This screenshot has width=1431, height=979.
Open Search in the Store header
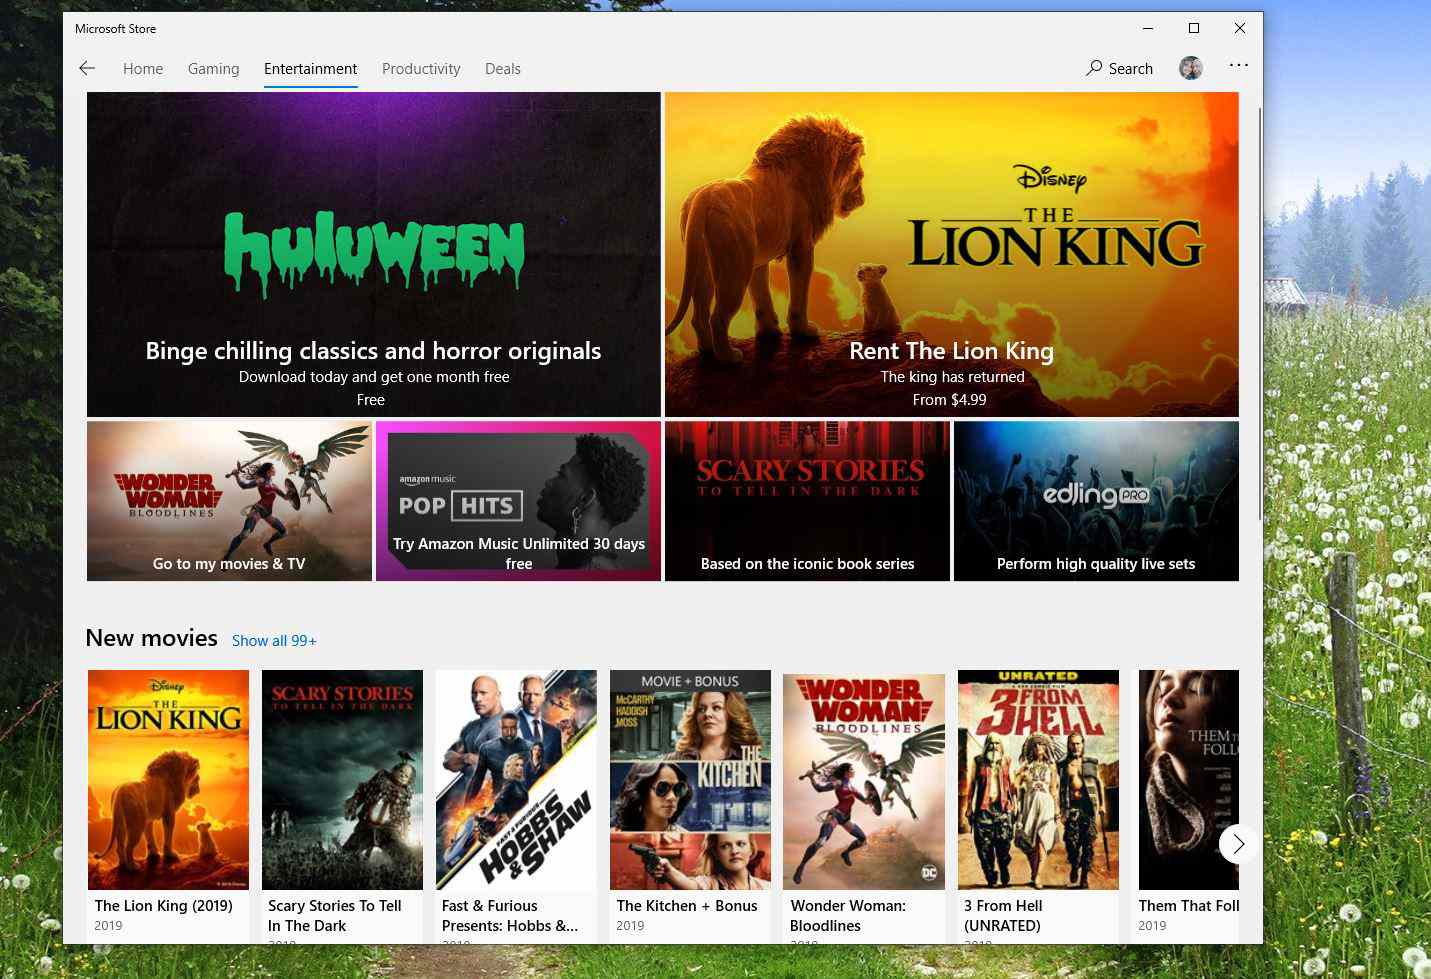point(1119,68)
